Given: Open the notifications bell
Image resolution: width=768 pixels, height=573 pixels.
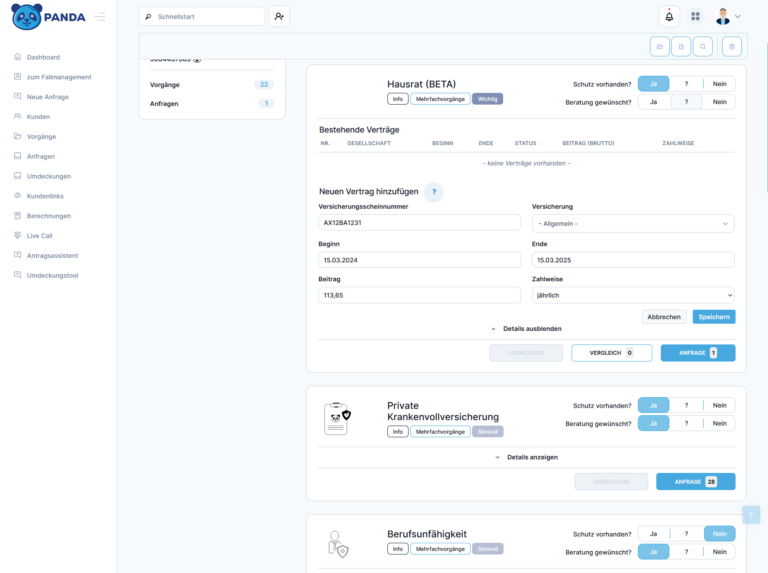Looking at the screenshot, I should coord(669,16).
